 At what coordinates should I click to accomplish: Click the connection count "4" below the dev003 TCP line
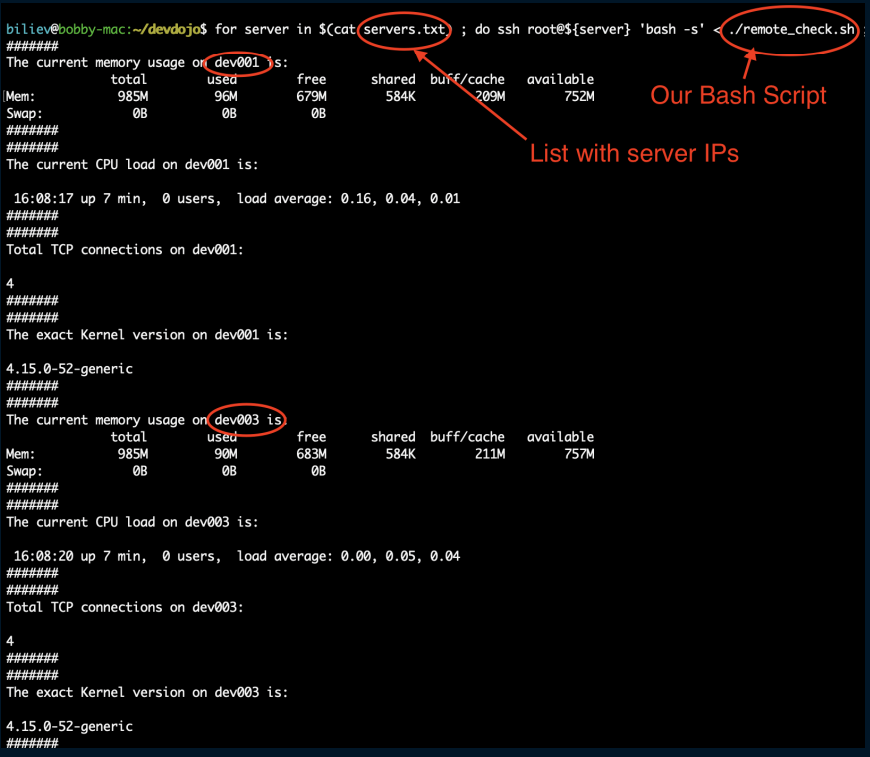click(10, 641)
